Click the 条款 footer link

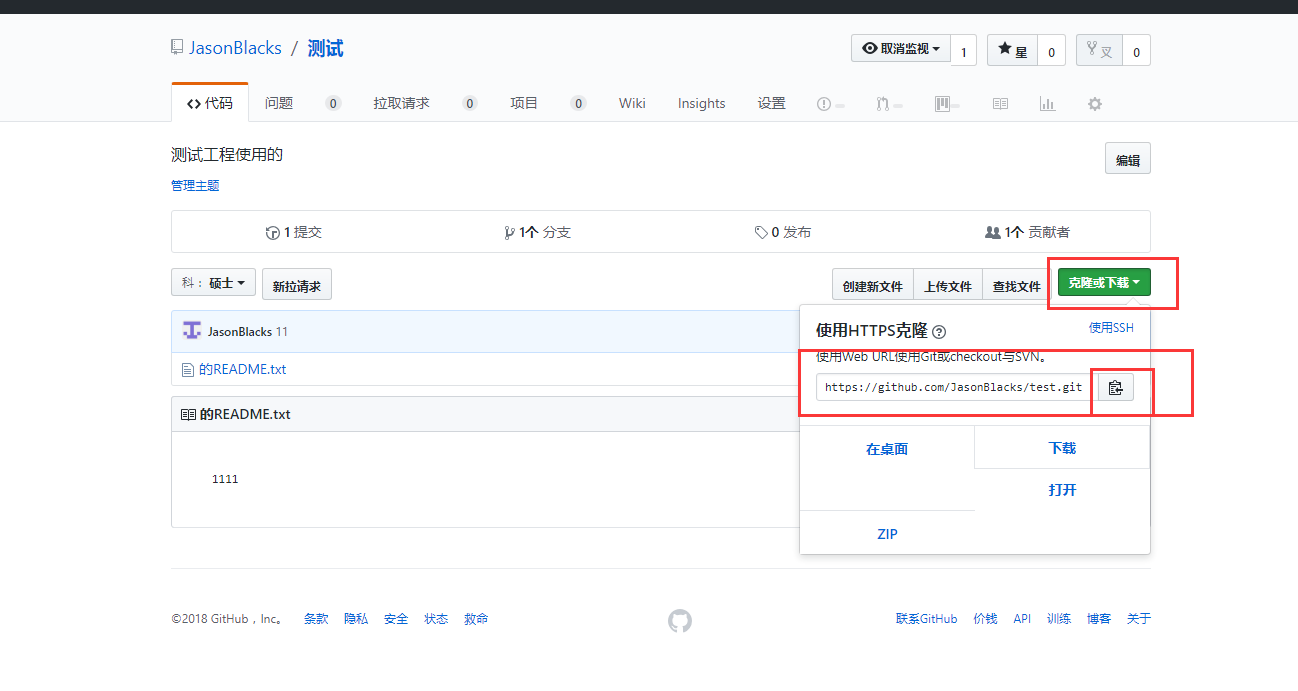tap(316, 619)
